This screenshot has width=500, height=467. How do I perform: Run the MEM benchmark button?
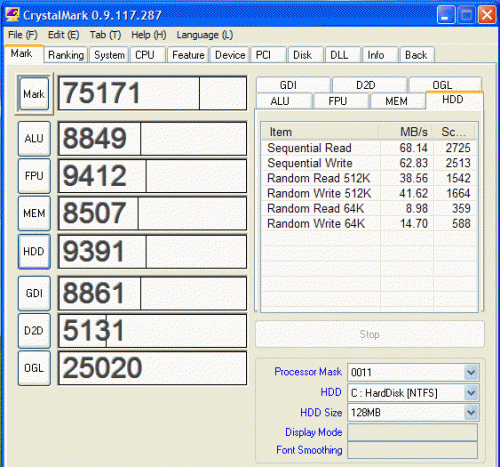click(x=34, y=213)
